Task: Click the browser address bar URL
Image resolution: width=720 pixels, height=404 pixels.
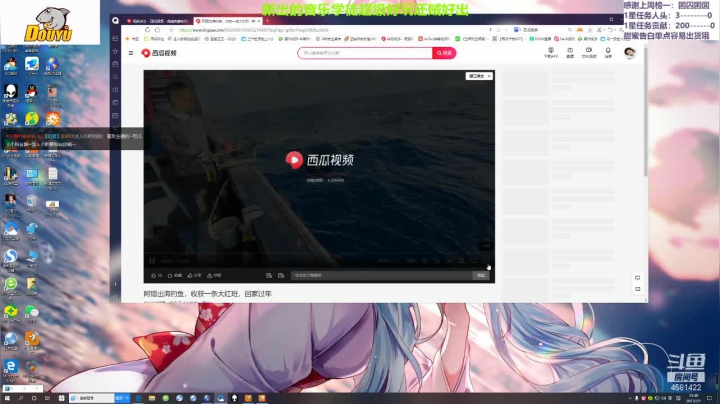Action: coord(255,30)
